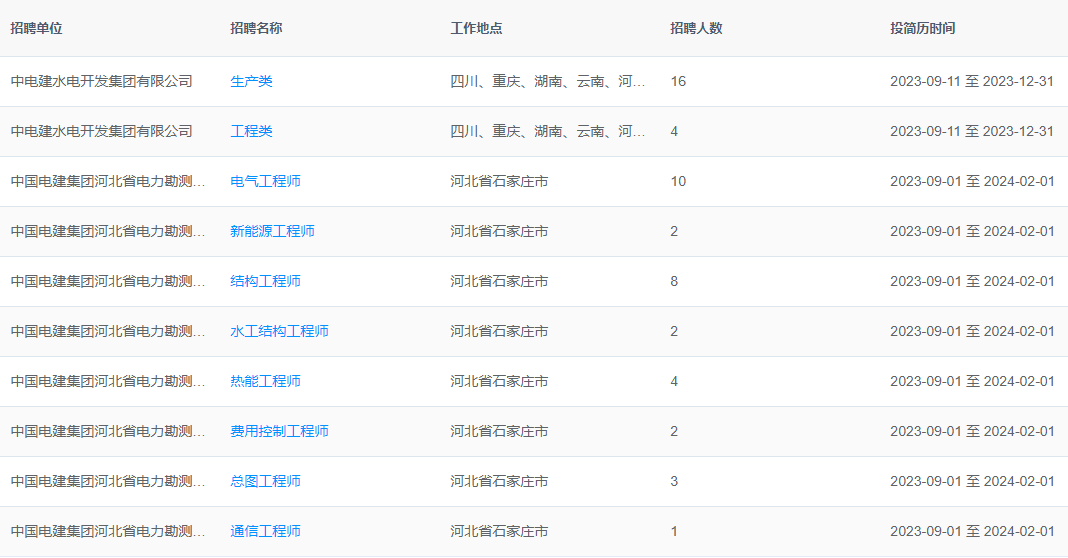The image size is (1068, 558).
Task: Open the 新能源工程师 recruitment link
Action: 272,231
